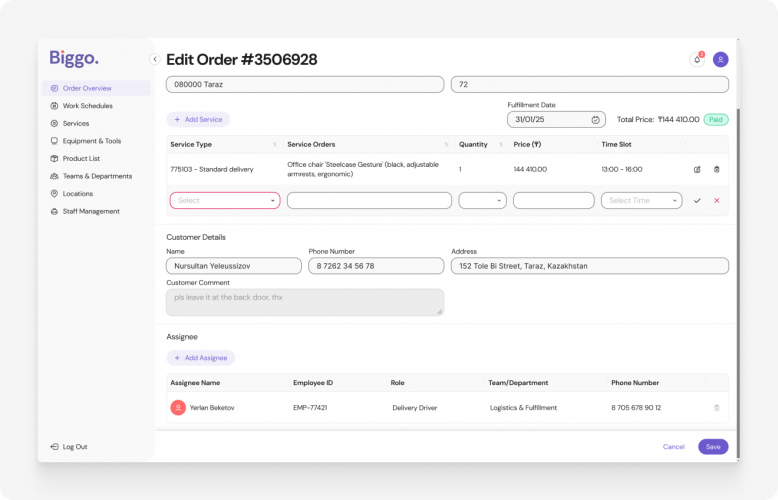Viewport: 778px width, 500px height.
Task: Click Yerlan Beketov's avatar
Action: (178, 408)
